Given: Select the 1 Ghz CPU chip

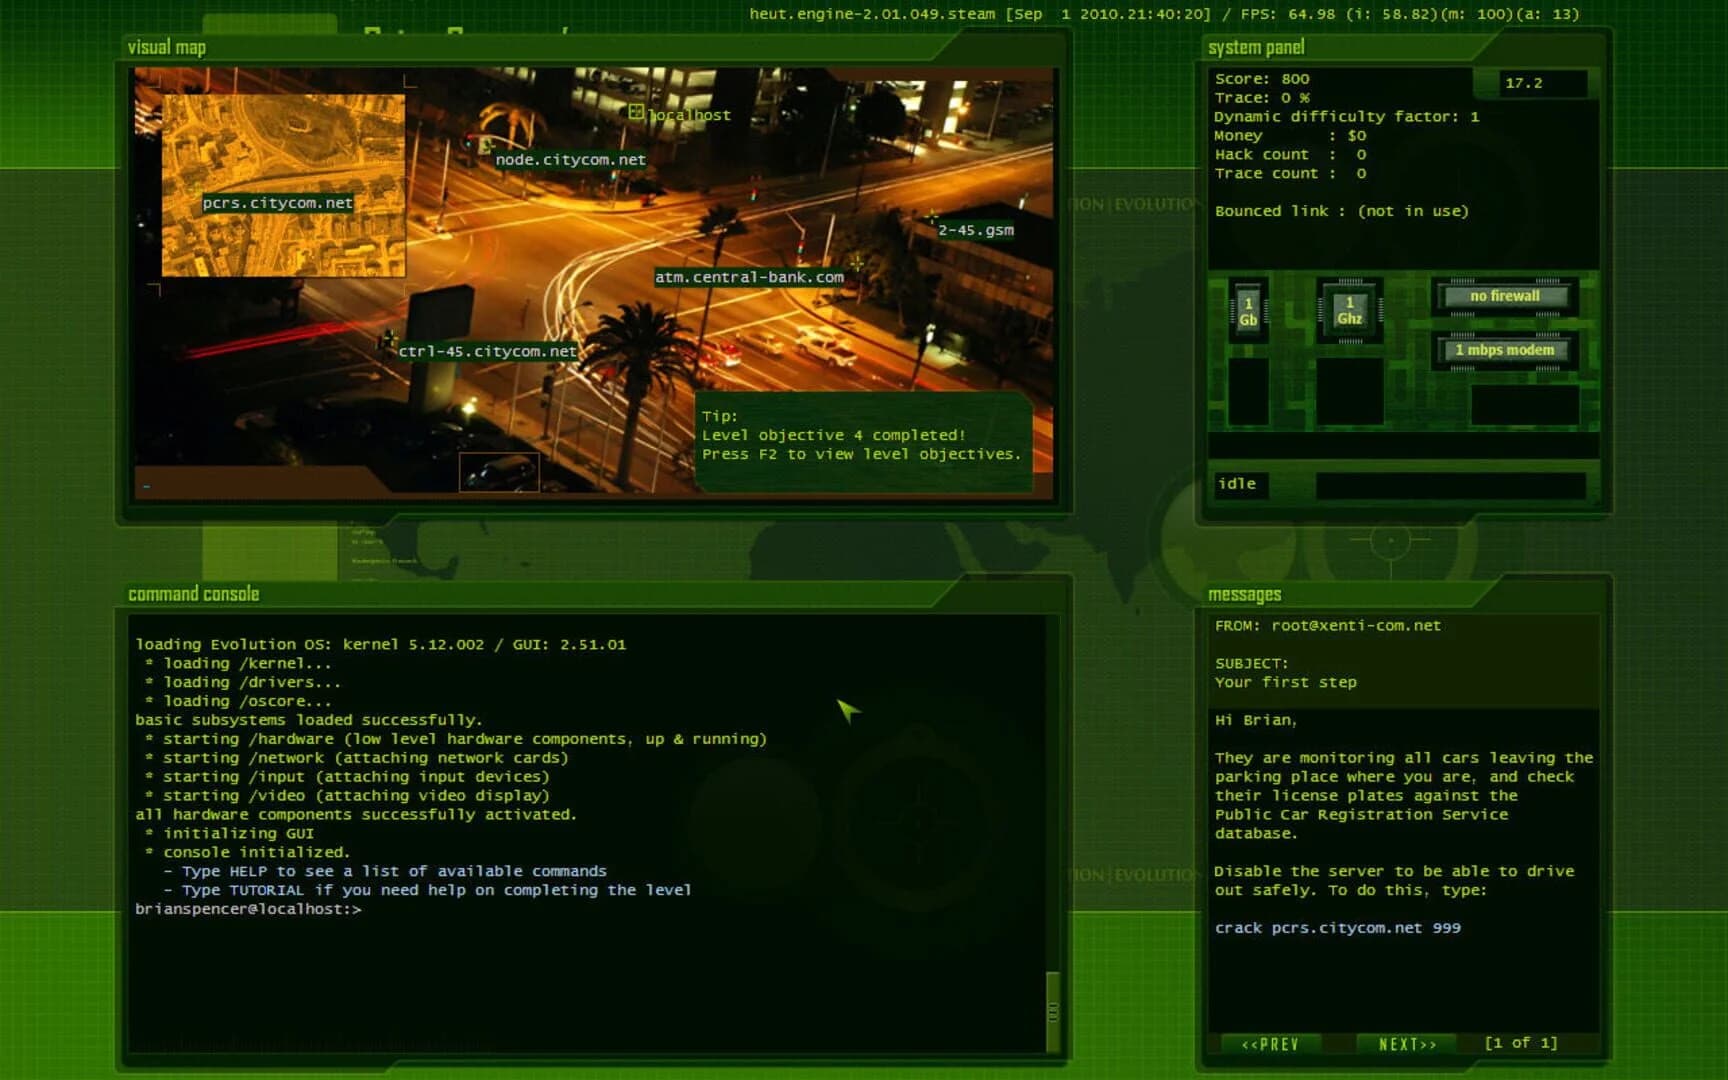Looking at the screenshot, I should coord(1350,308).
